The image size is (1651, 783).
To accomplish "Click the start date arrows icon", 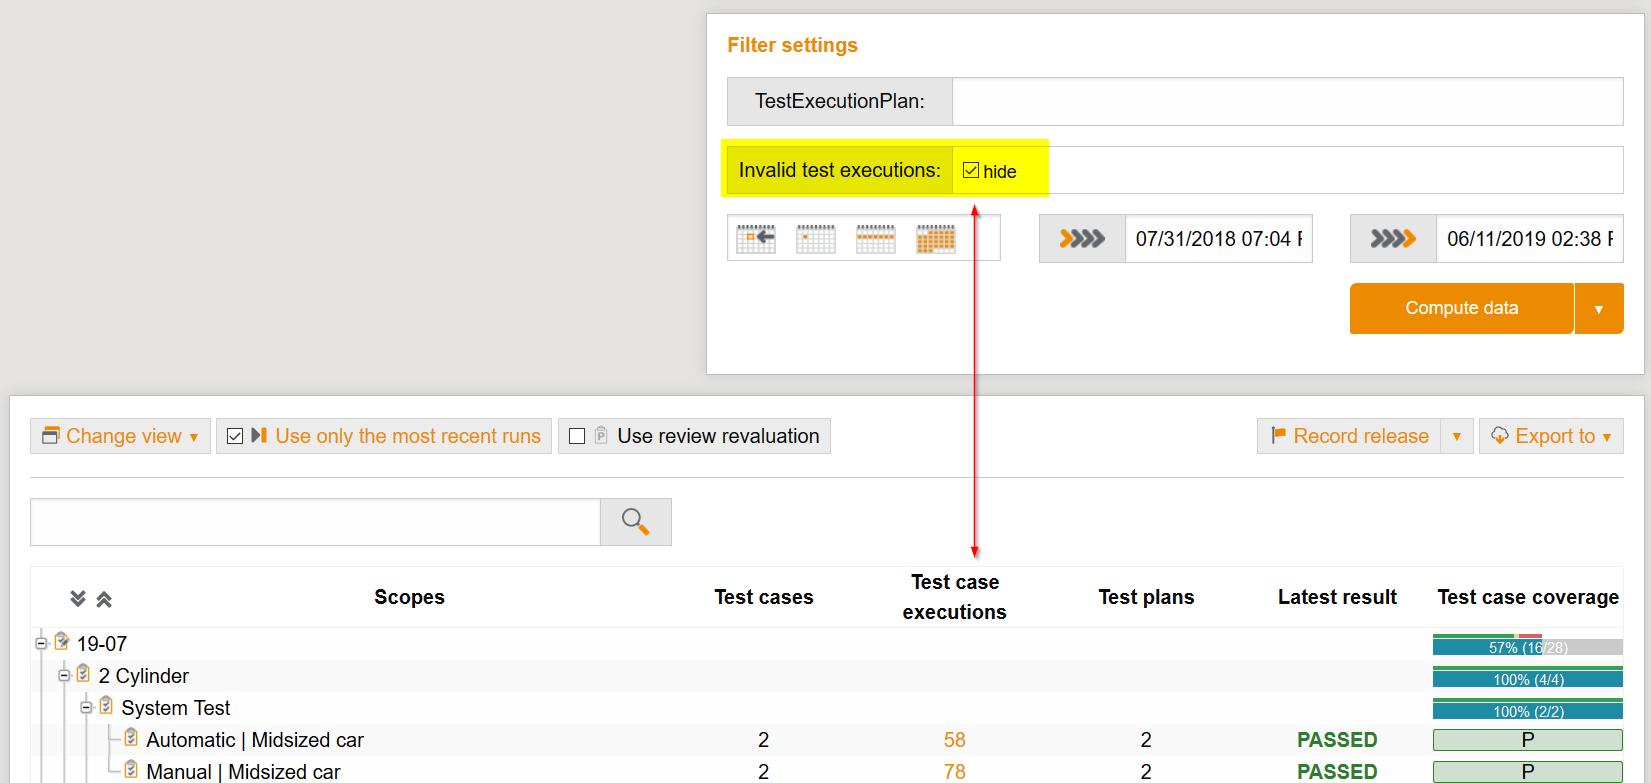I will coord(1082,239).
